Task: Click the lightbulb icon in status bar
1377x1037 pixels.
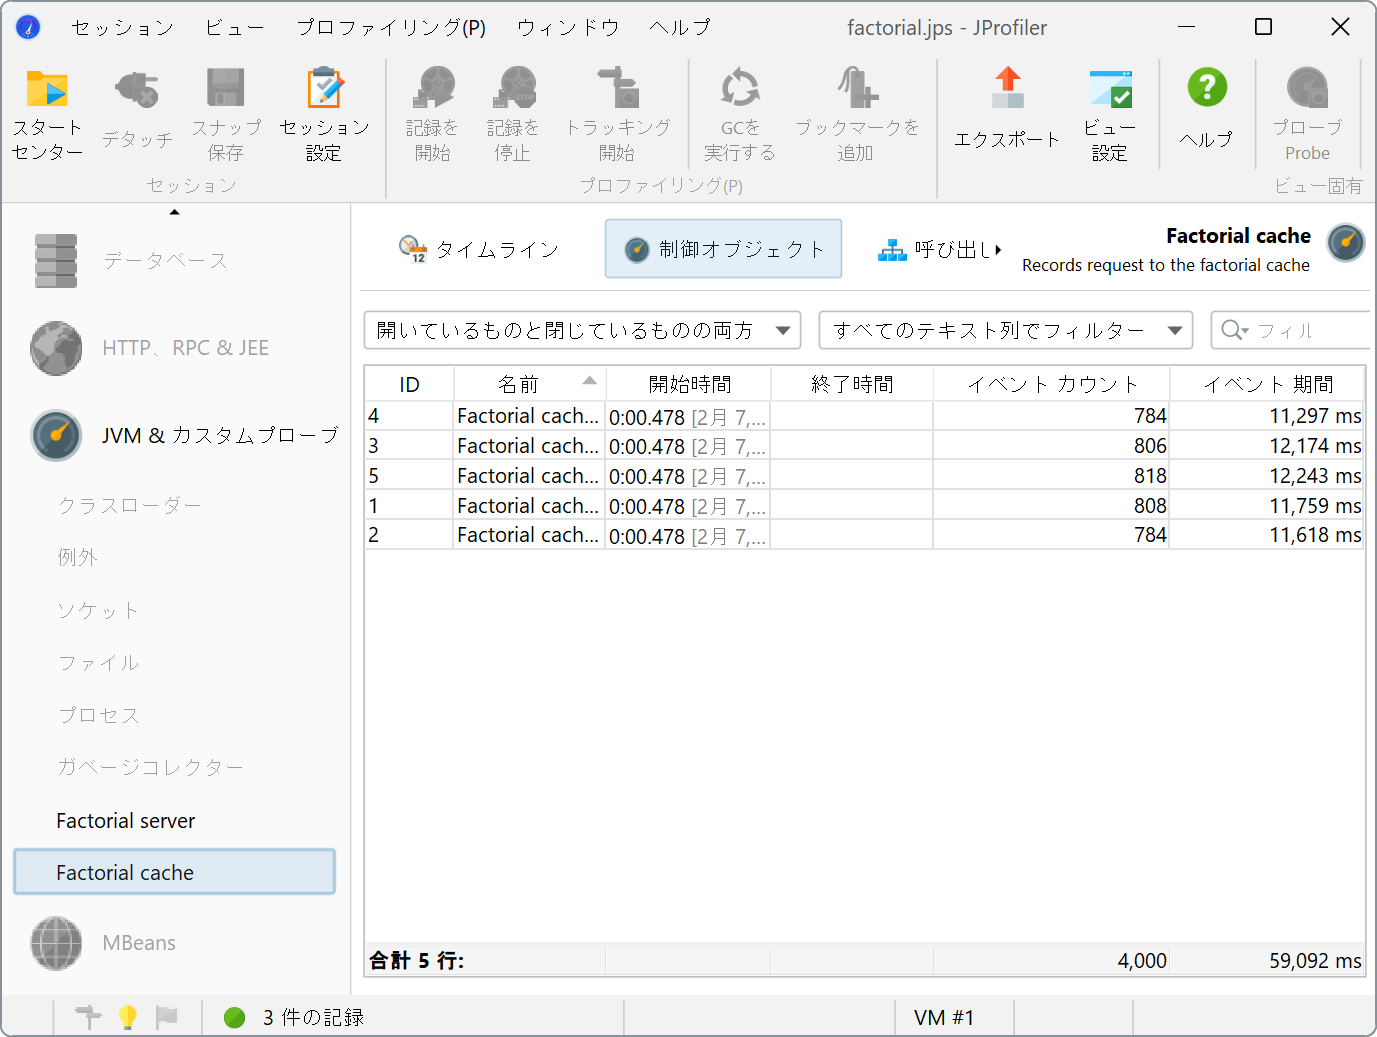Action: (128, 1017)
